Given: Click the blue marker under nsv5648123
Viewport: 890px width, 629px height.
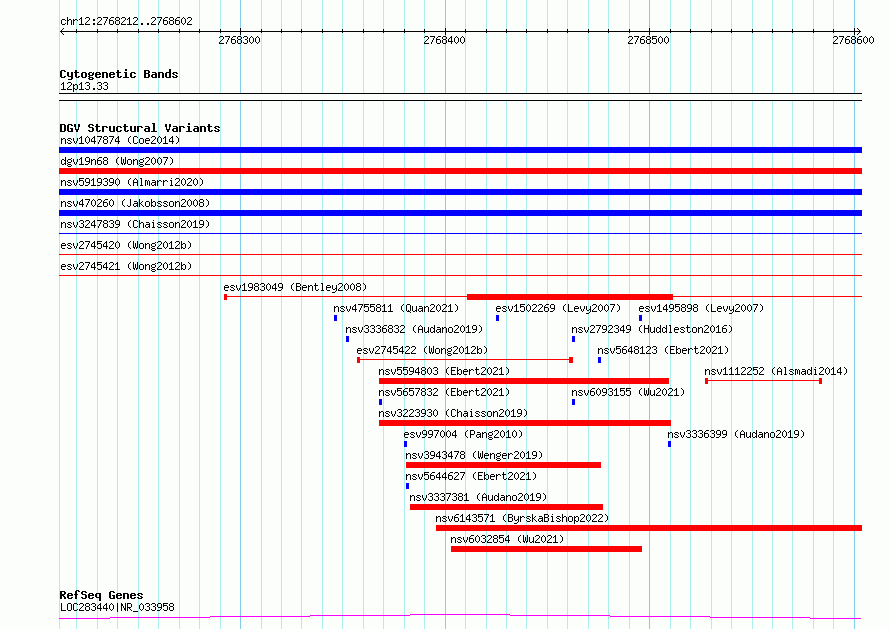Looking at the screenshot, I should tap(599, 360).
